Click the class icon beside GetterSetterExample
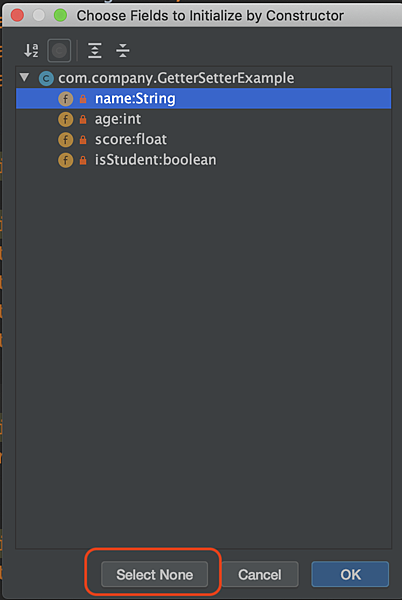 (46, 78)
